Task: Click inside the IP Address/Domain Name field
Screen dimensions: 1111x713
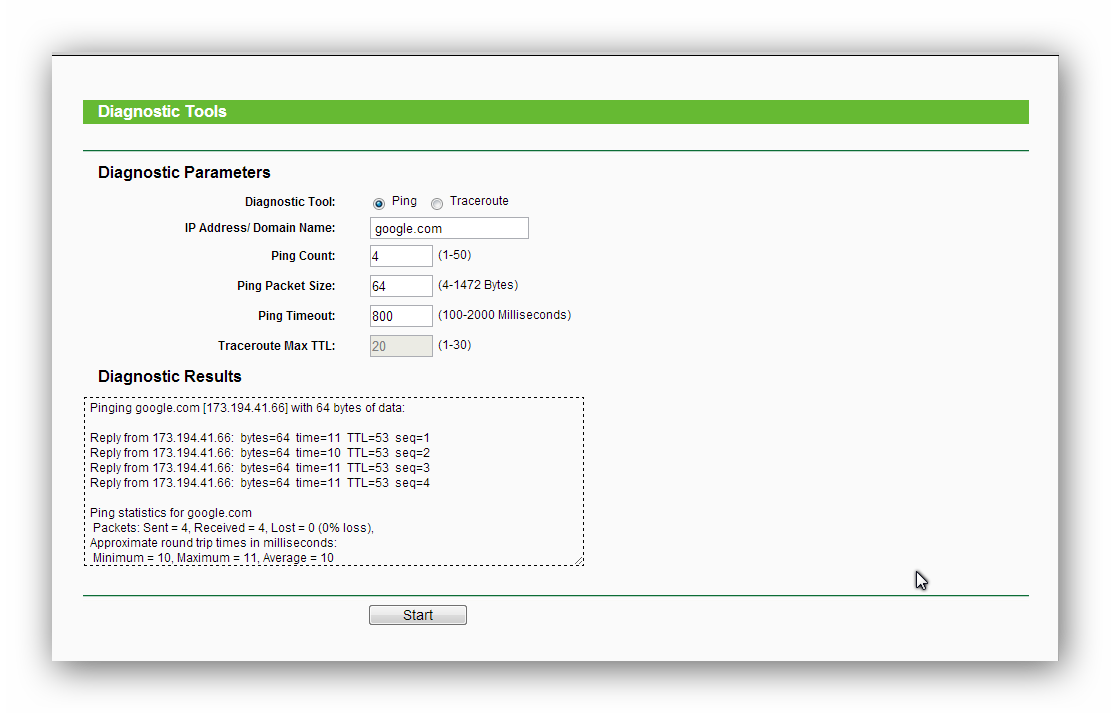Action: tap(449, 228)
